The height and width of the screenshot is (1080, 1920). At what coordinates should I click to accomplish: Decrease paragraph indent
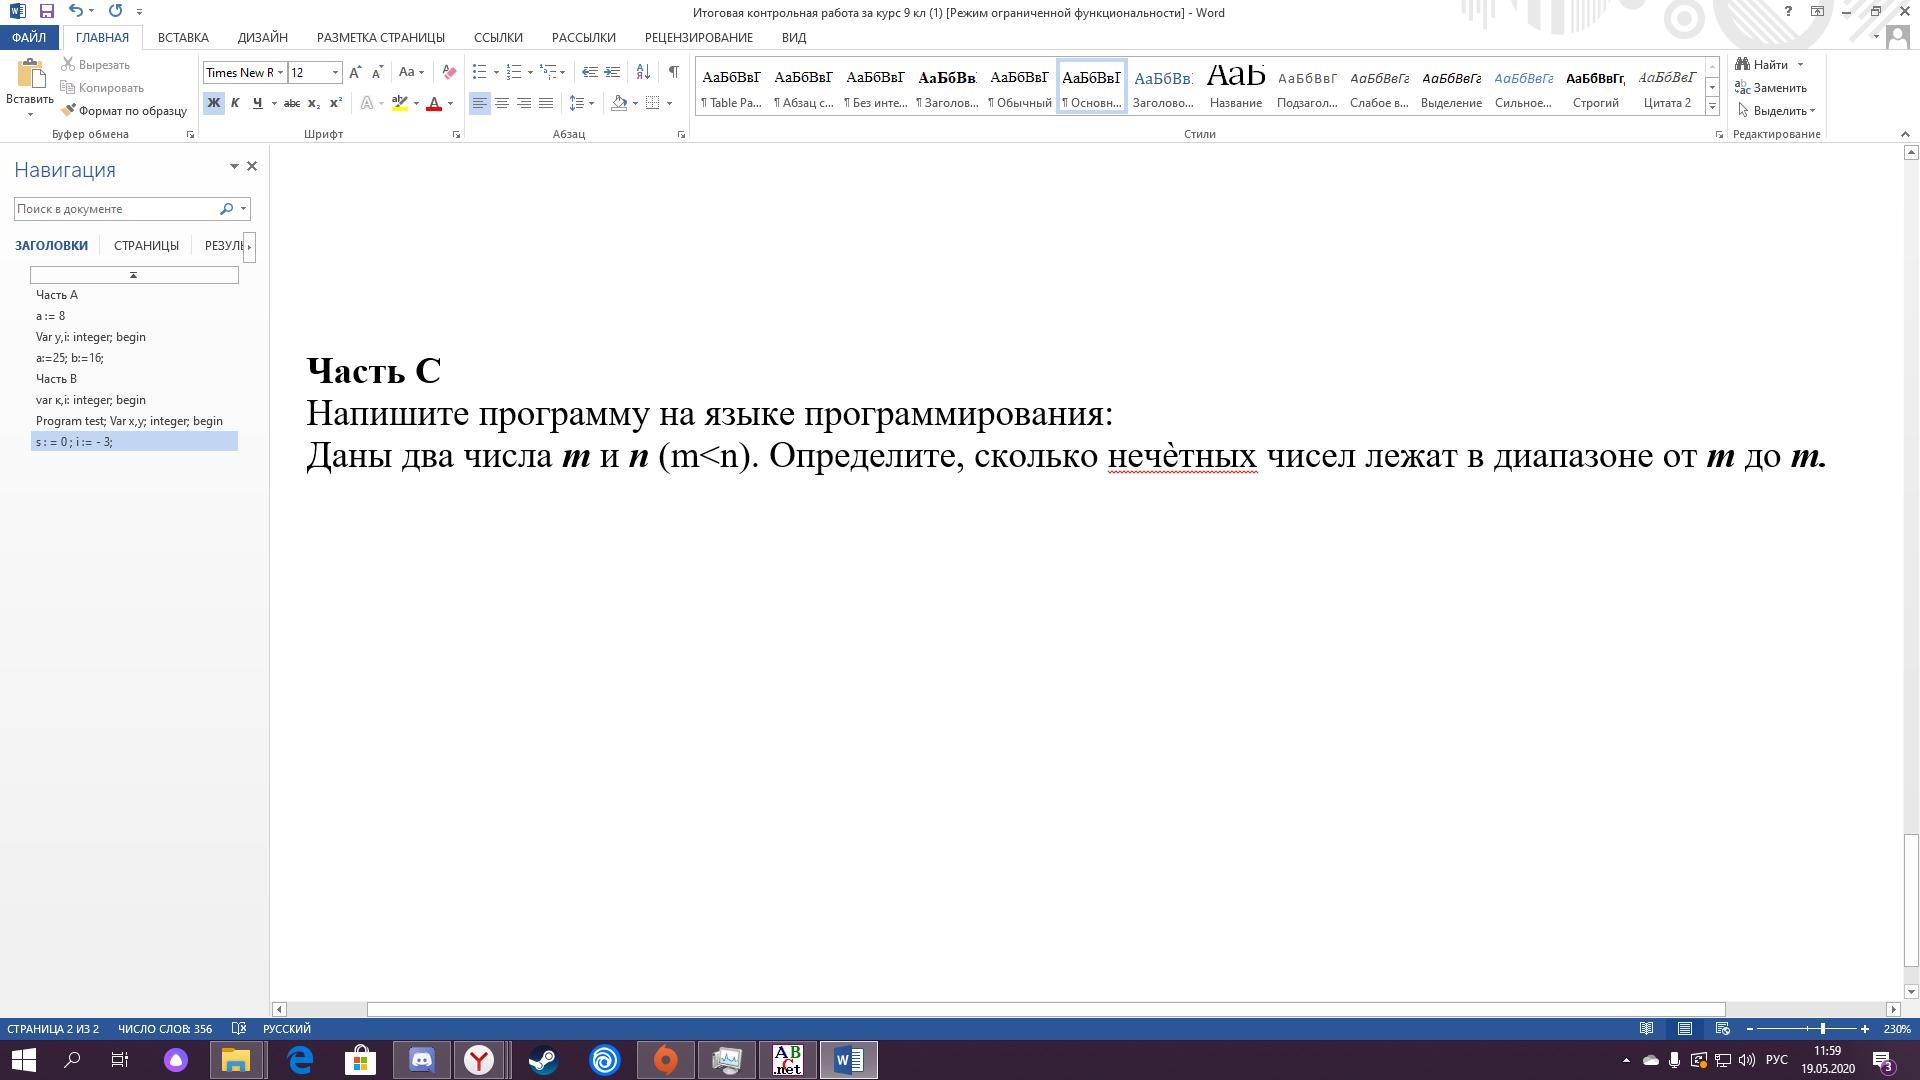590,72
